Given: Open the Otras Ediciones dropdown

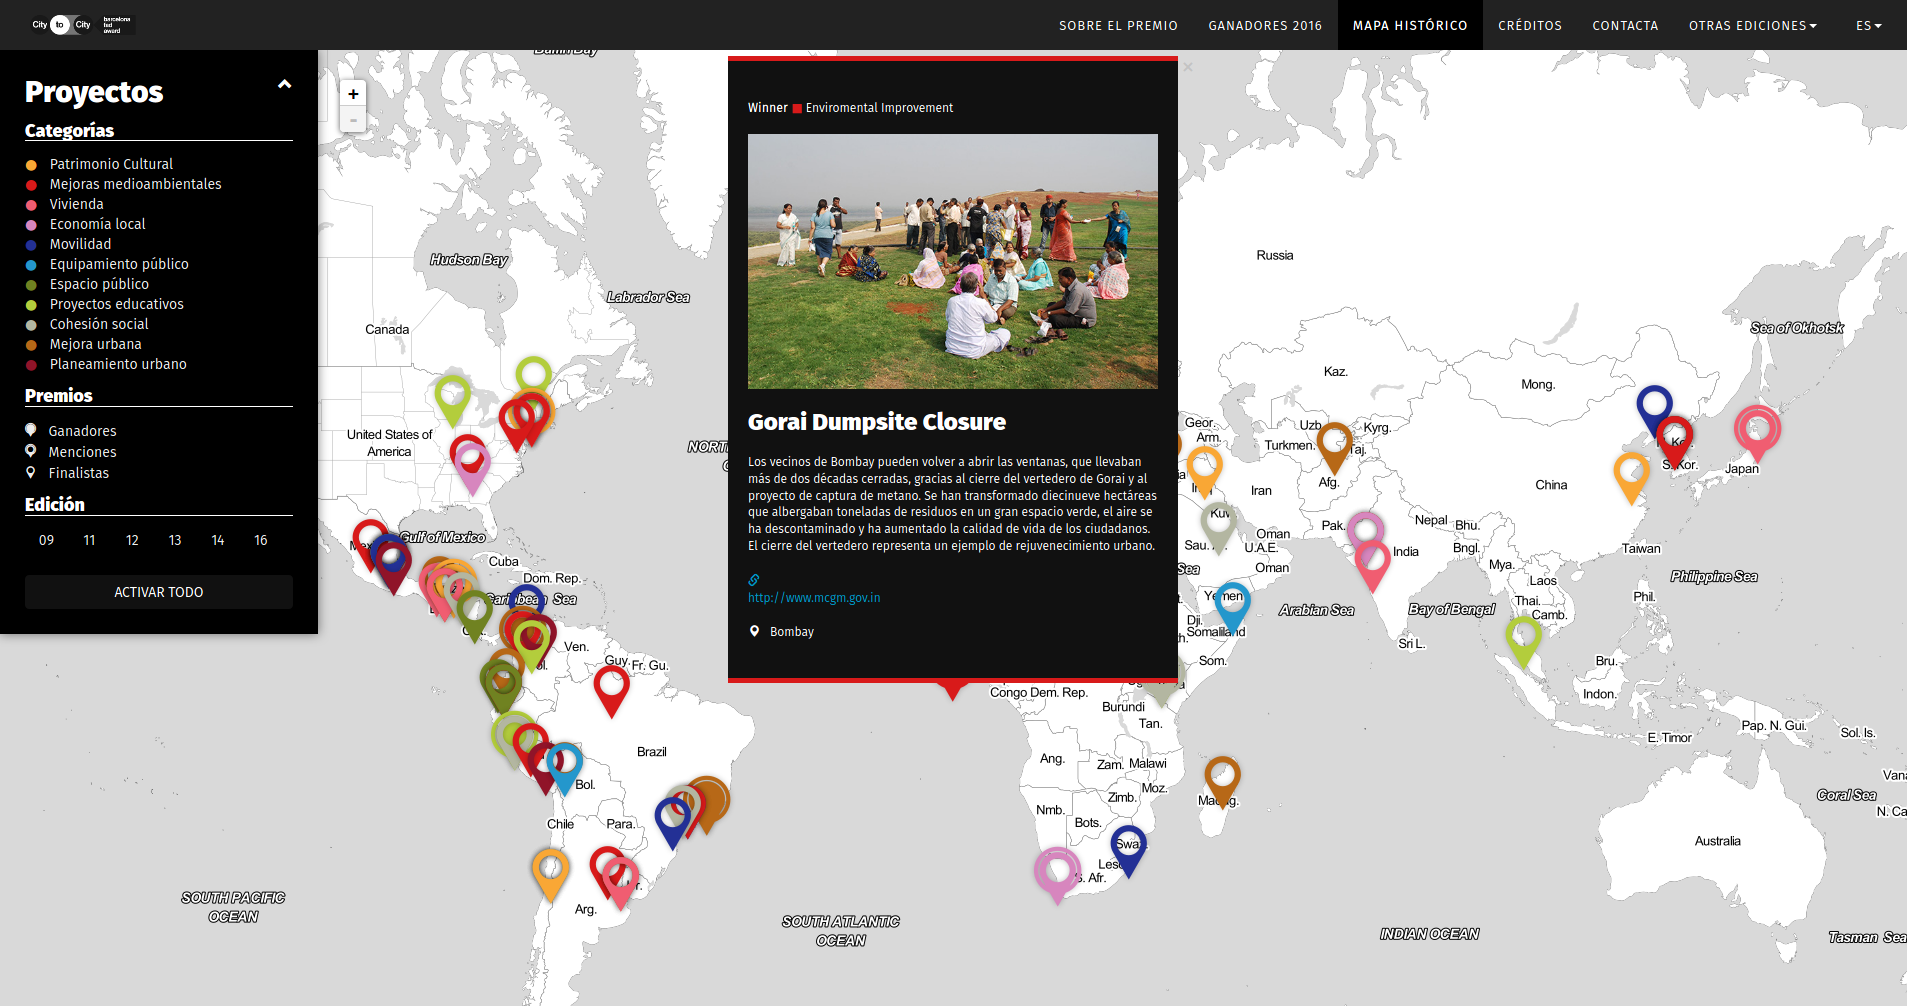Looking at the screenshot, I should click(1753, 25).
